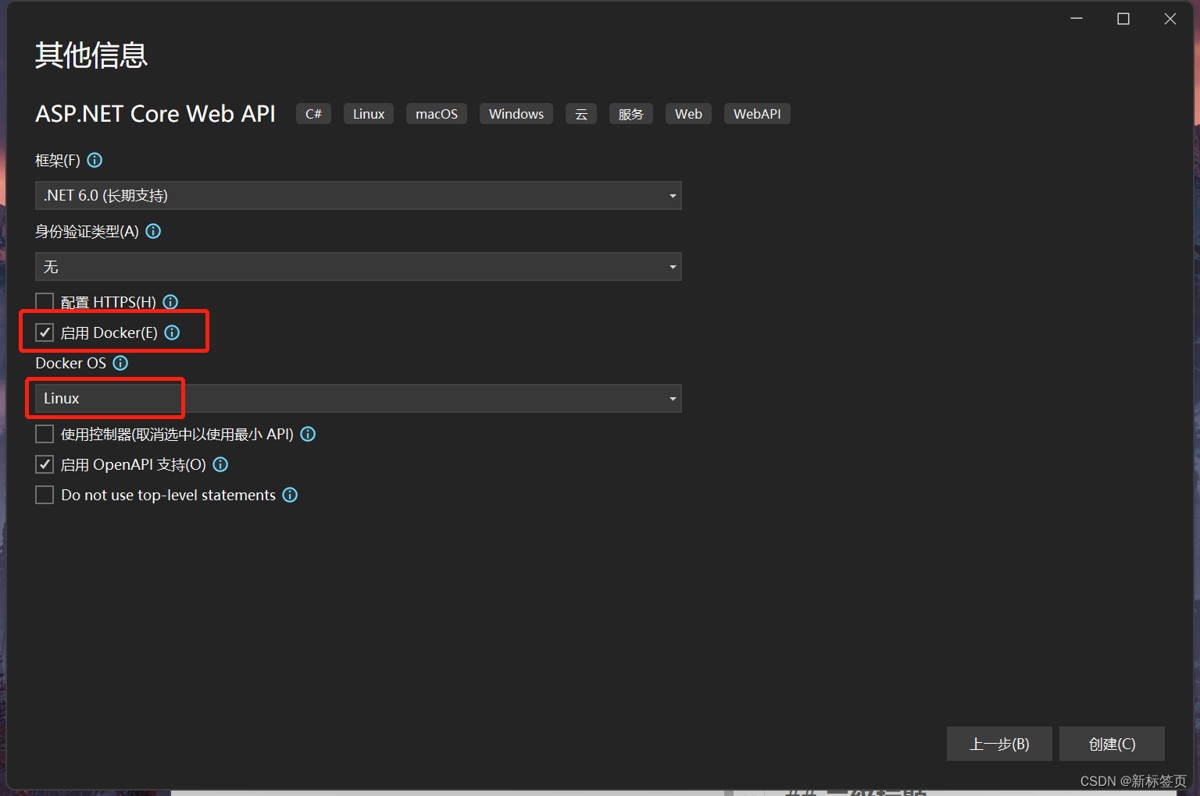
Task: Enable the 配置 HTTPS(H) checkbox
Action: 44,302
